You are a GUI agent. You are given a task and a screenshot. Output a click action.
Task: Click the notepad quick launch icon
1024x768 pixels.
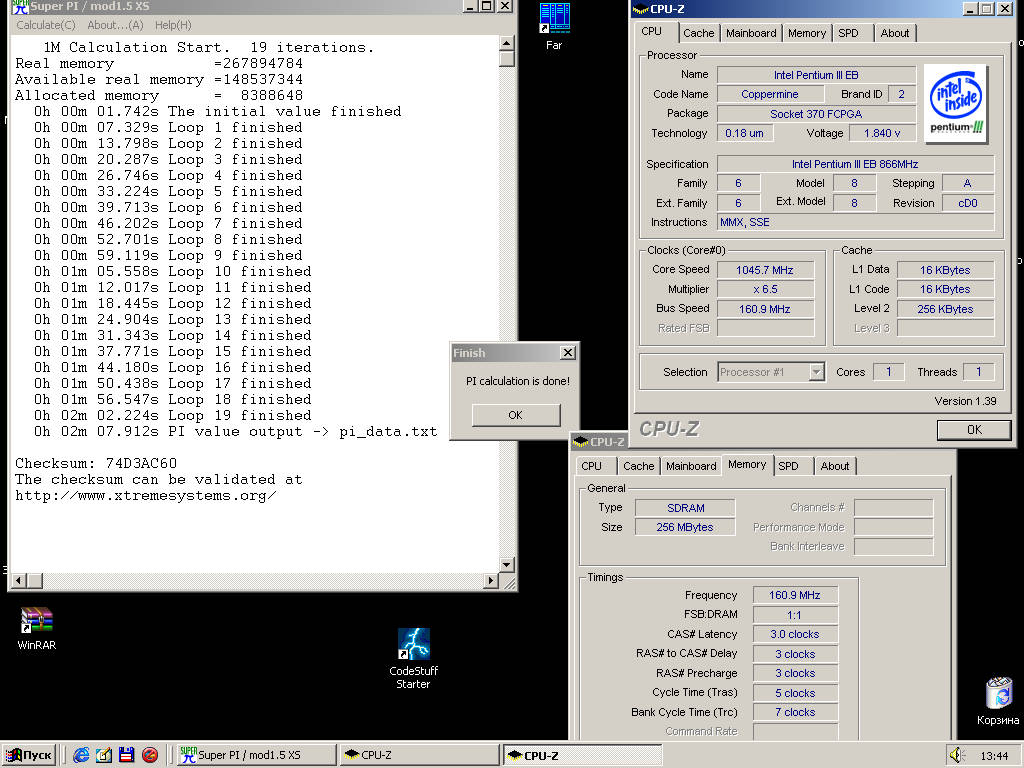point(104,755)
